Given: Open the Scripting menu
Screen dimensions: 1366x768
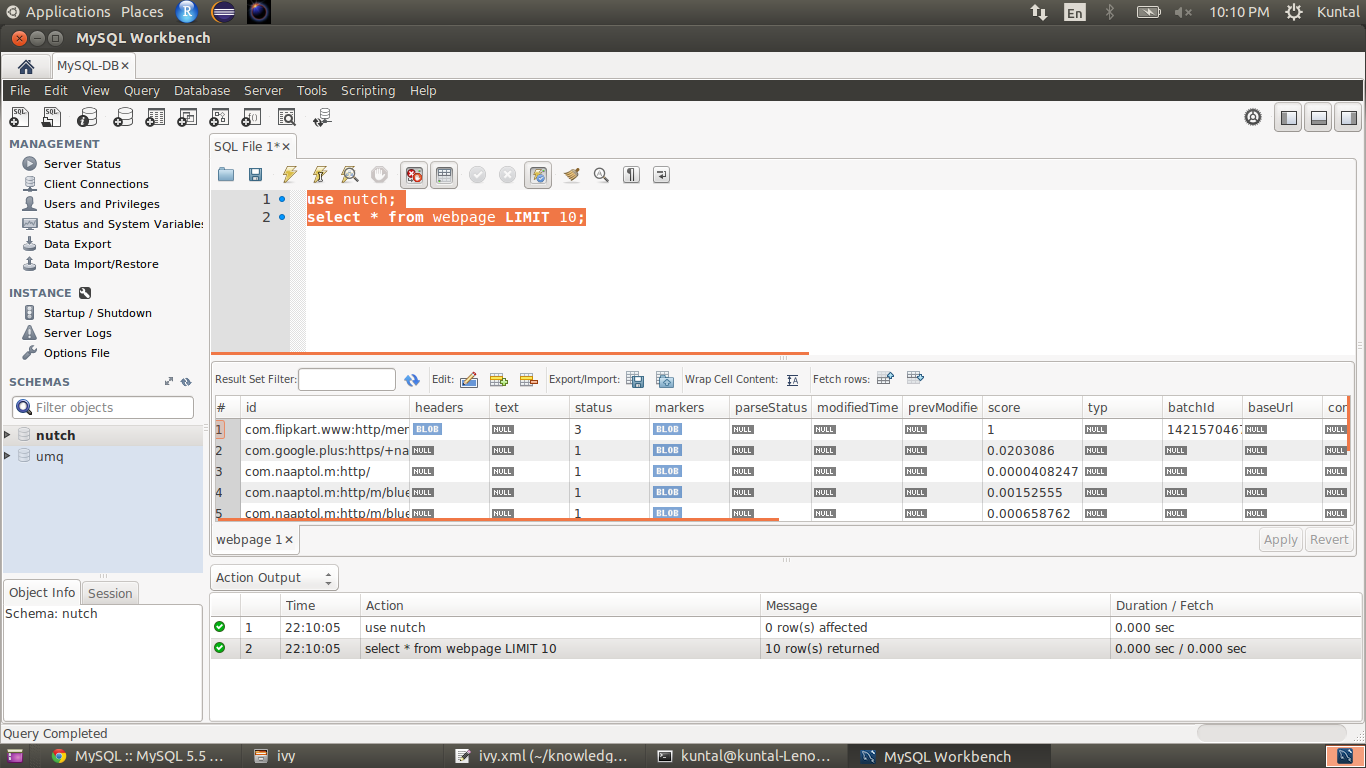Looking at the screenshot, I should tap(368, 90).
